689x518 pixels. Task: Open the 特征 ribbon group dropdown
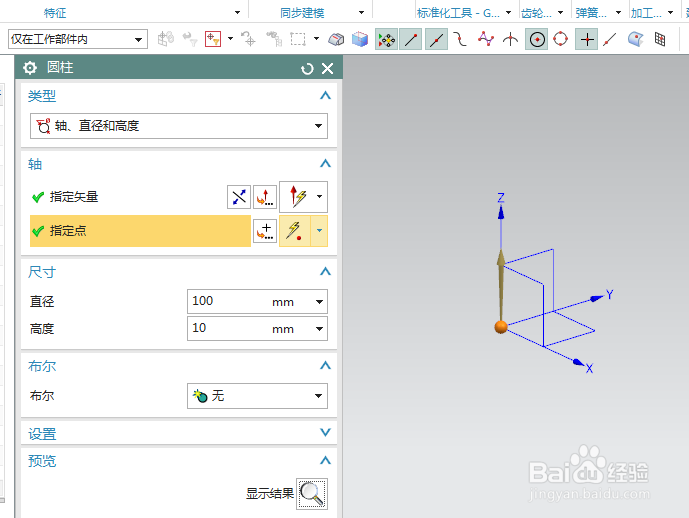(237, 12)
